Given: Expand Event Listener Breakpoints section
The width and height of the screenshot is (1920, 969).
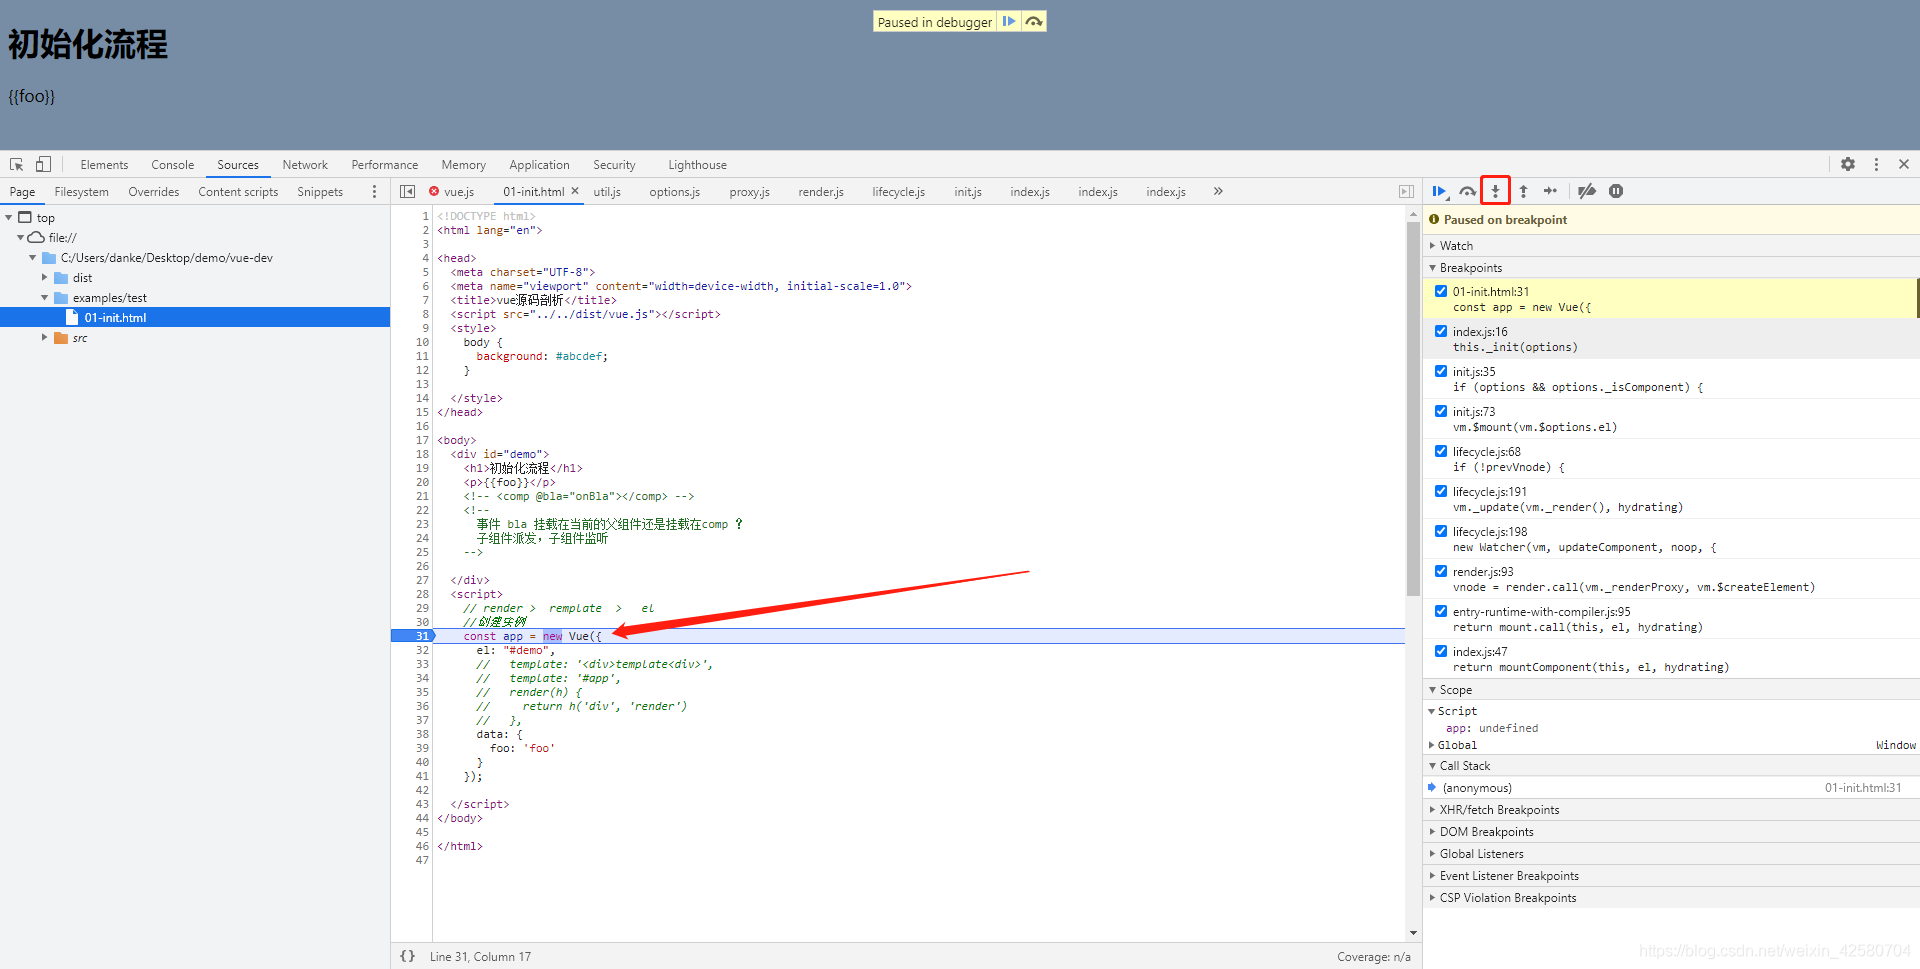Looking at the screenshot, I should pyautogui.click(x=1670, y=875).
